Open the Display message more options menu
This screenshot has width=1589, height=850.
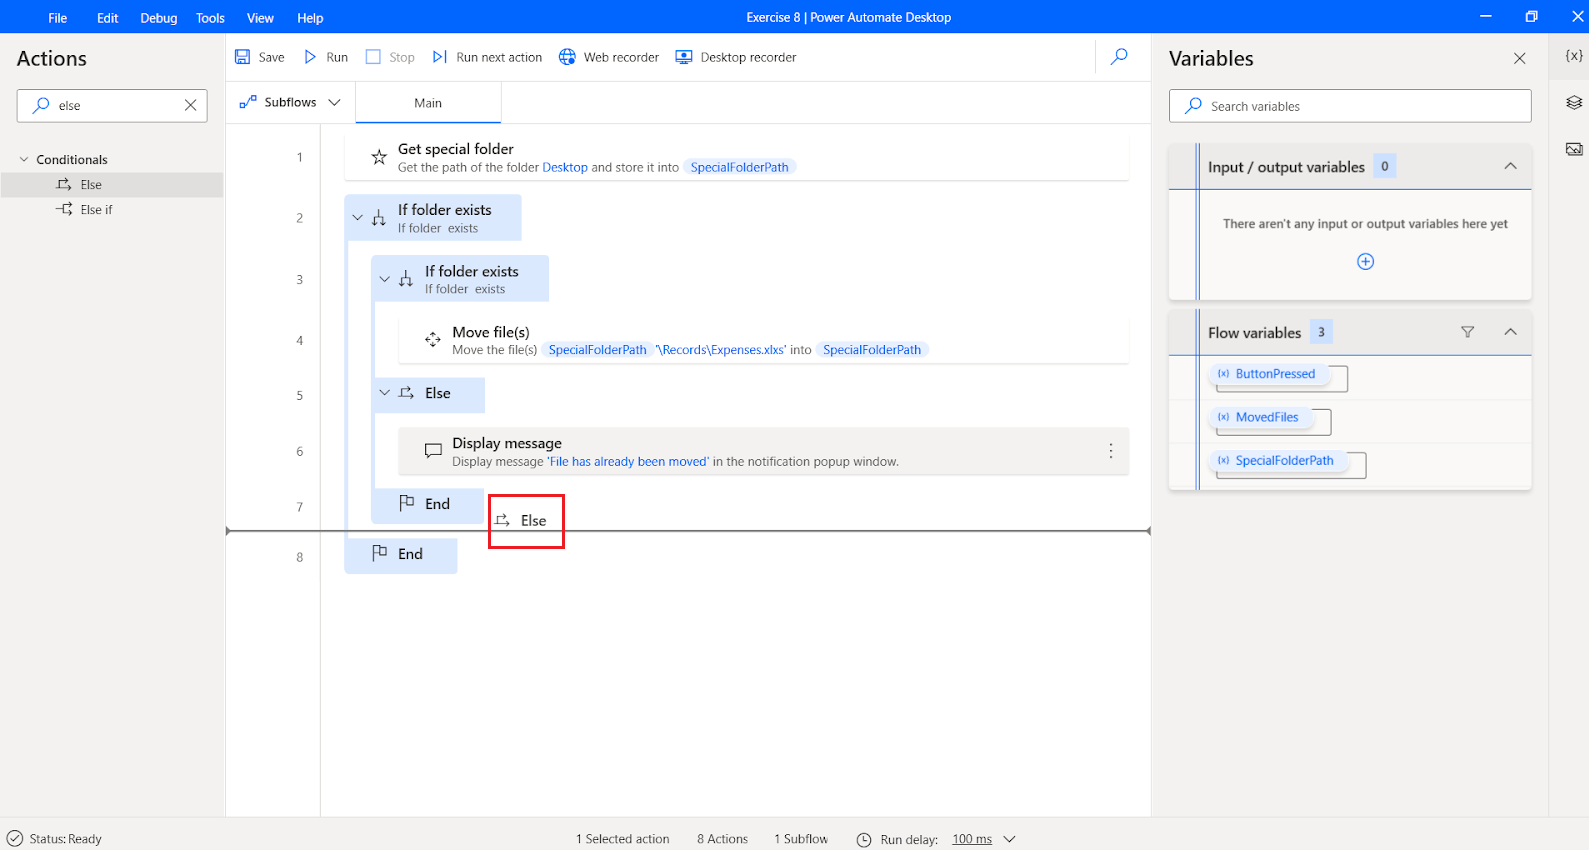tap(1111, 451)
